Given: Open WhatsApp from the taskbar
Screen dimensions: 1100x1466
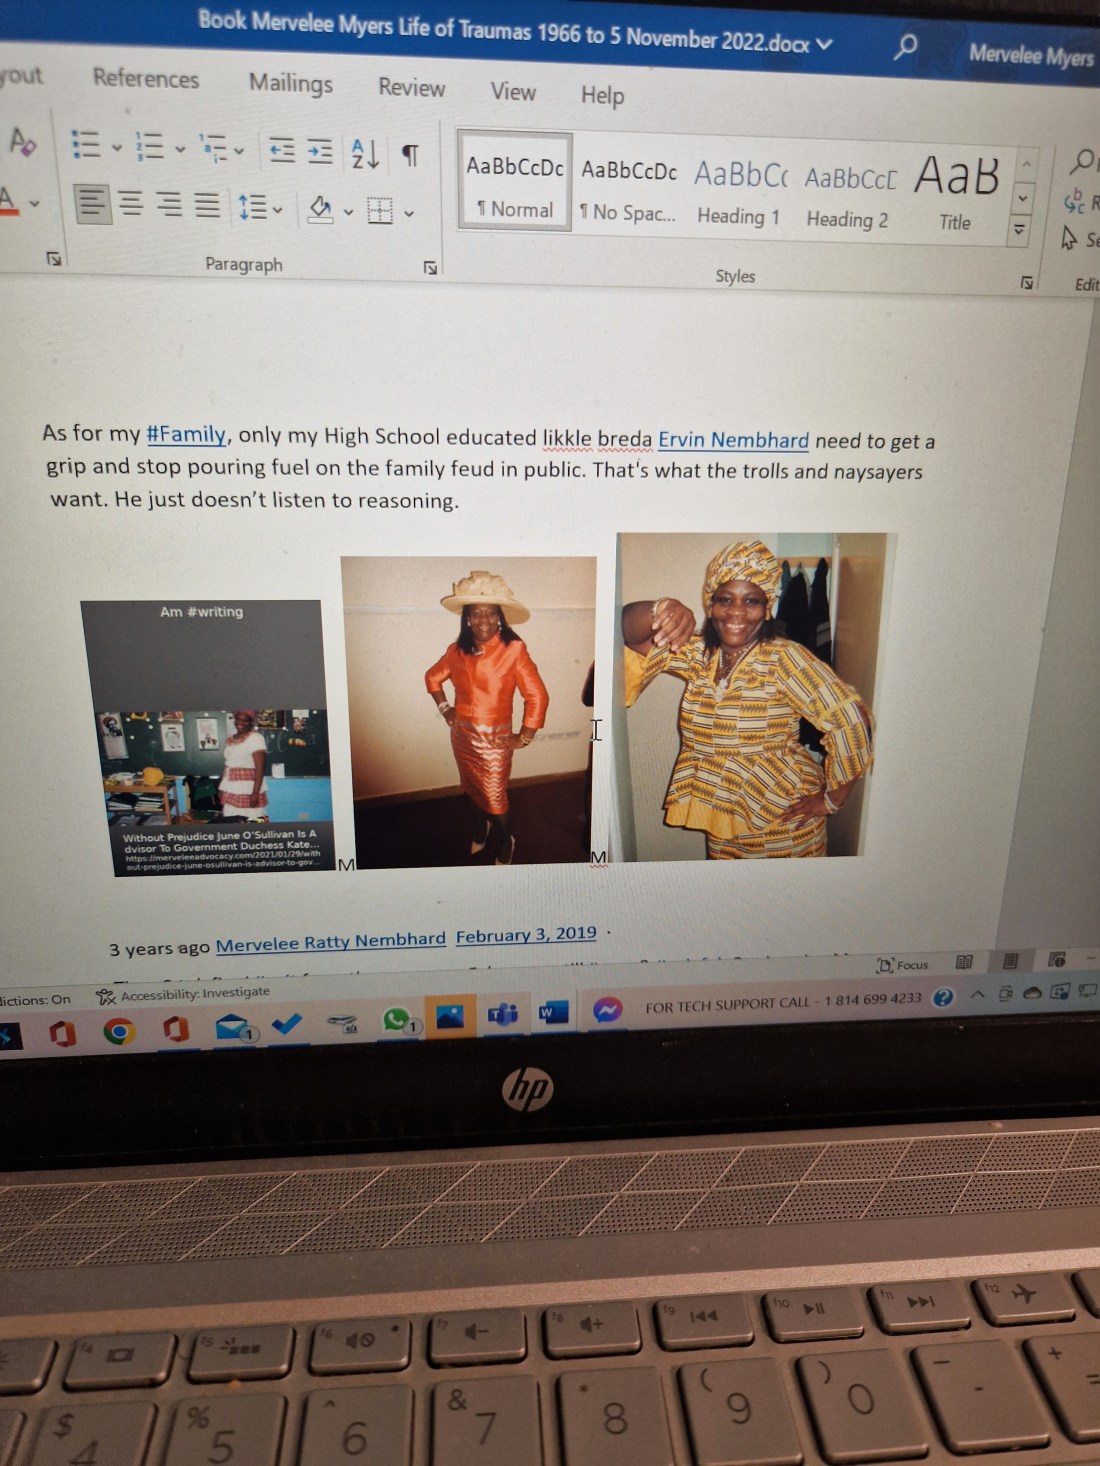Looking at the screenshot, I should [397, 1020].
